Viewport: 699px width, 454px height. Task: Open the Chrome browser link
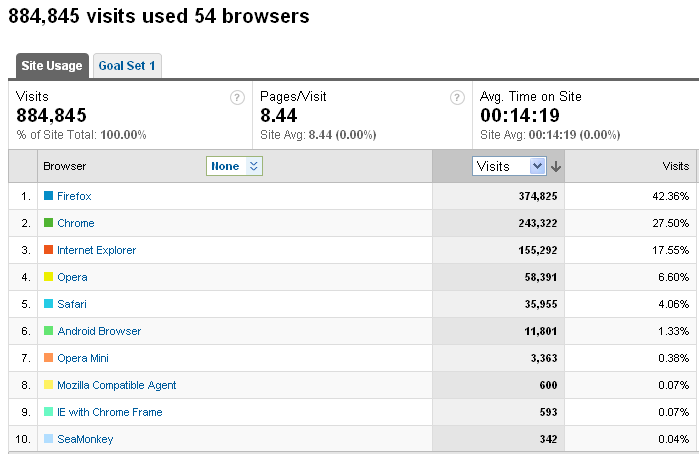point(76,223)
